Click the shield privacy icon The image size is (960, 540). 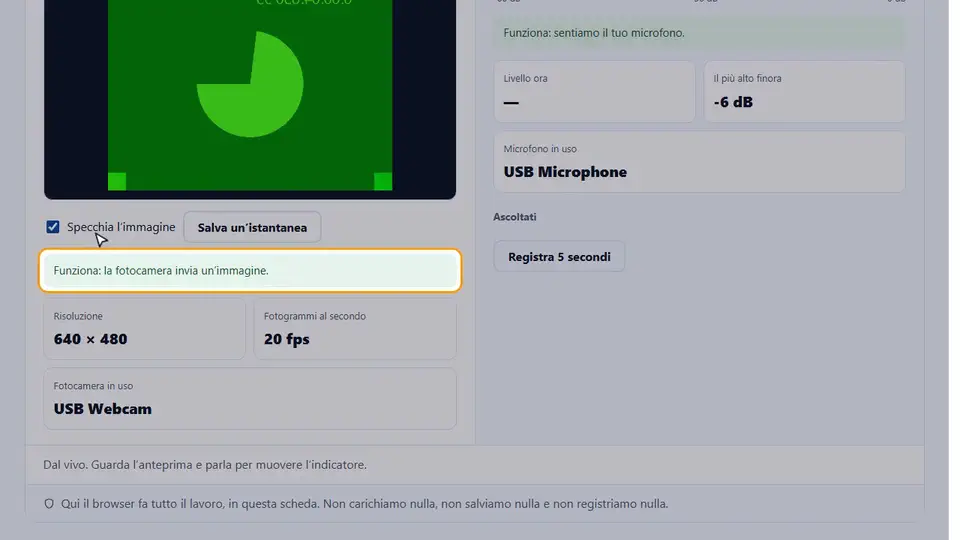[49, 504]
